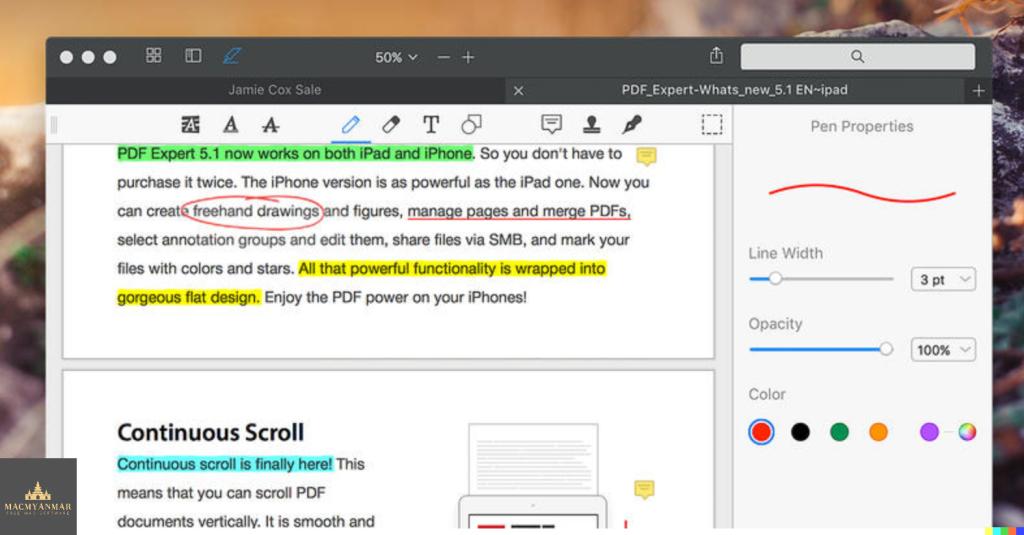The width and height of the screenshot is (1024, 535).
Task: Add a new tab with plus button
Action: coord(978,91)
